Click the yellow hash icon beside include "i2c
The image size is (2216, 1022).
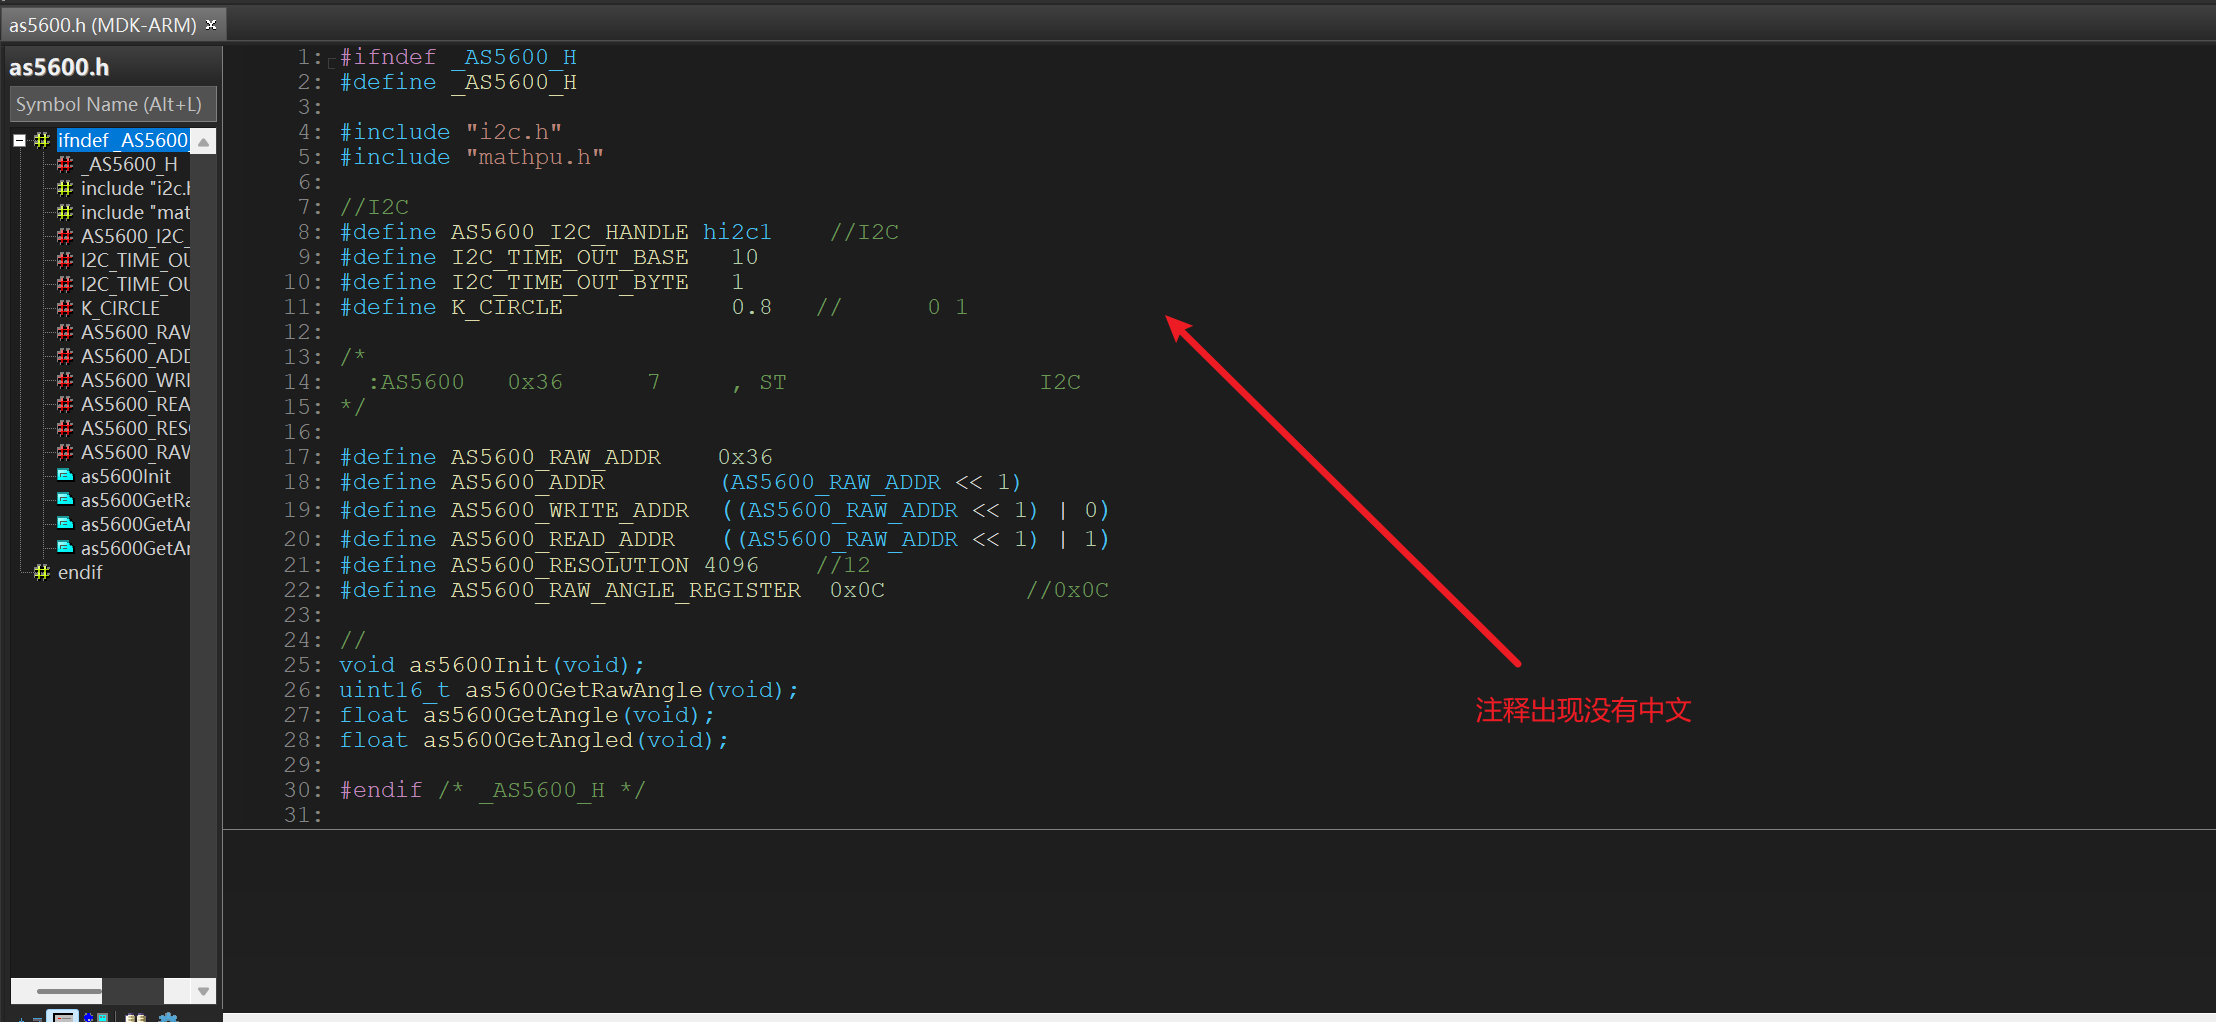pos(65,188)
